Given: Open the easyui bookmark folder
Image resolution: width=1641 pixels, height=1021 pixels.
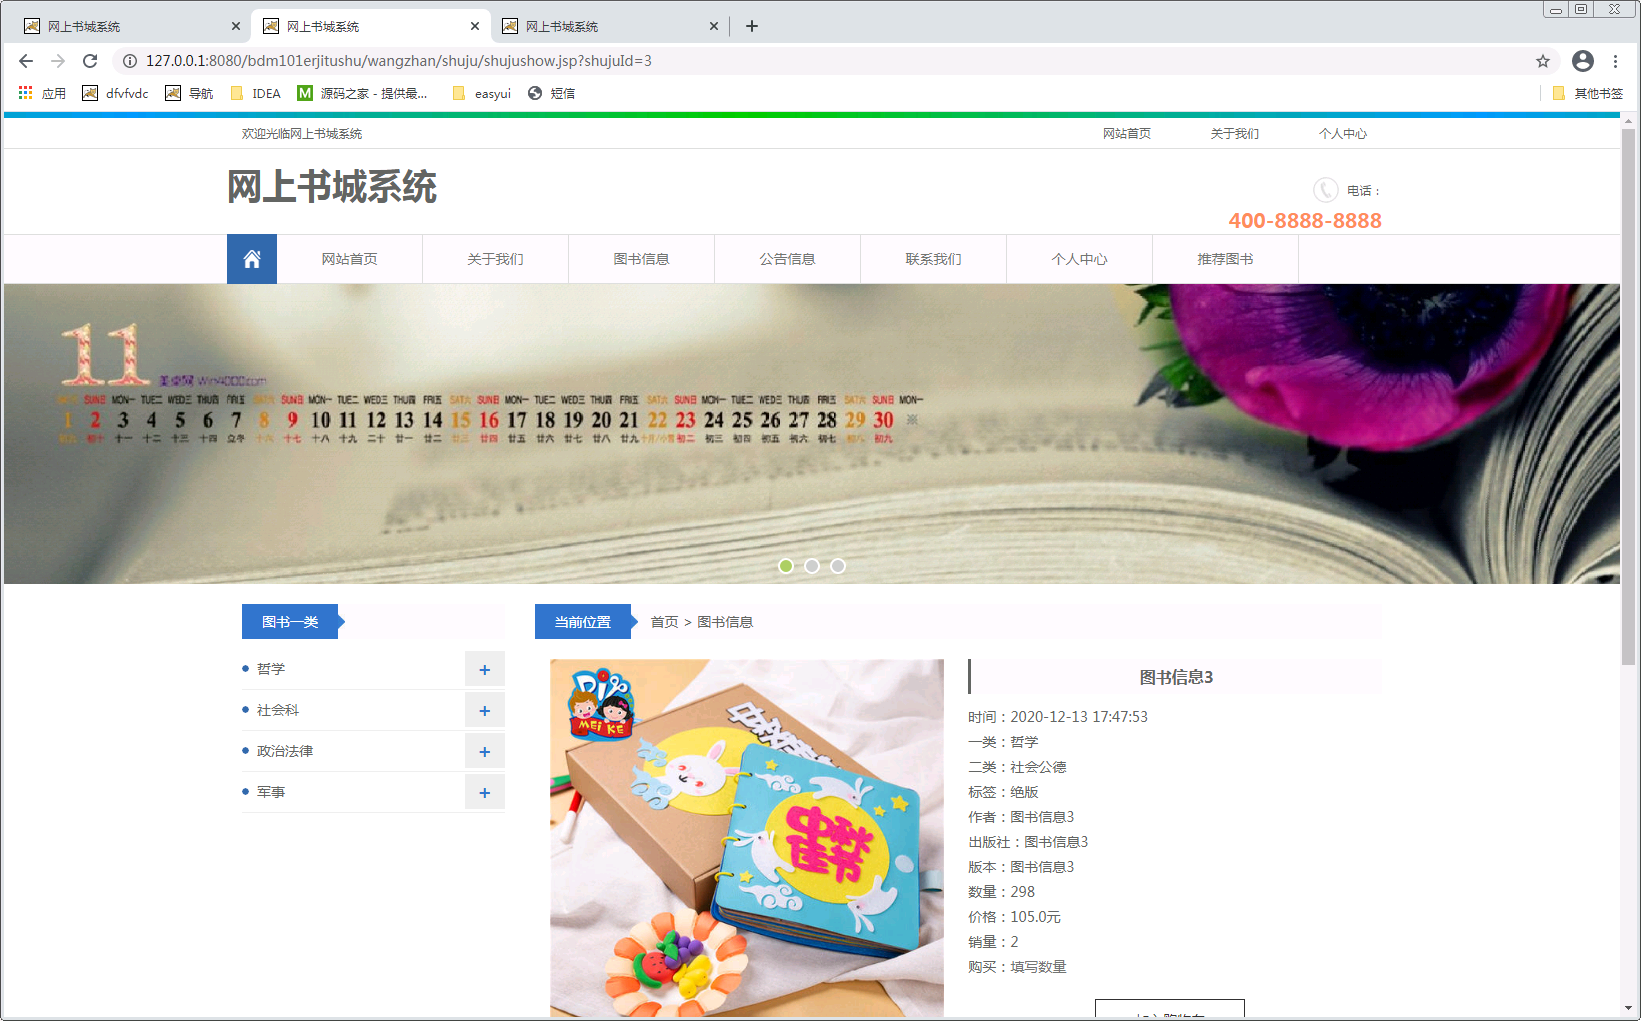Looking at the screenshot, I should [x=482, y=93].
